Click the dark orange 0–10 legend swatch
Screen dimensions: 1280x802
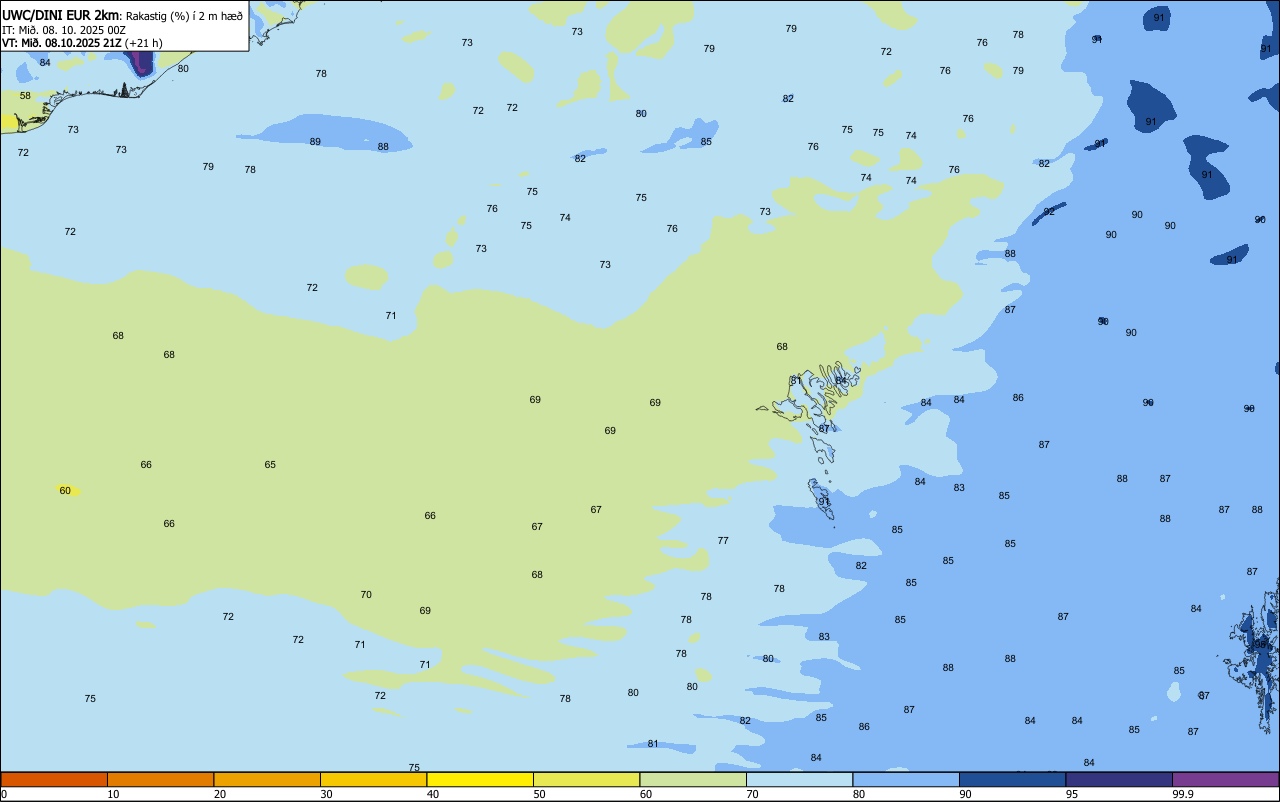pyautogui.click(x=54, y=779)
